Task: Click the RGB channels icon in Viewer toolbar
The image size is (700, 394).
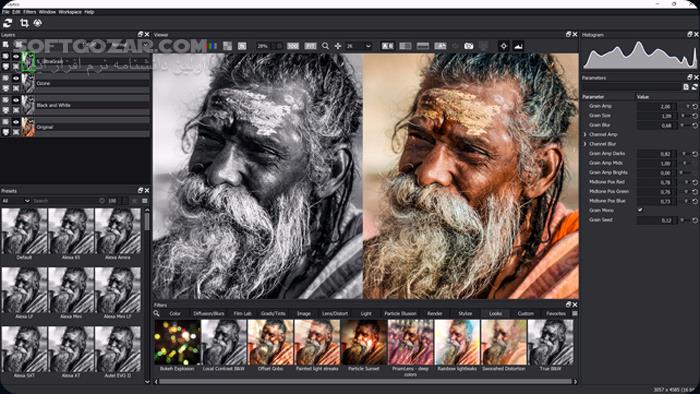Action: (213, 46)
